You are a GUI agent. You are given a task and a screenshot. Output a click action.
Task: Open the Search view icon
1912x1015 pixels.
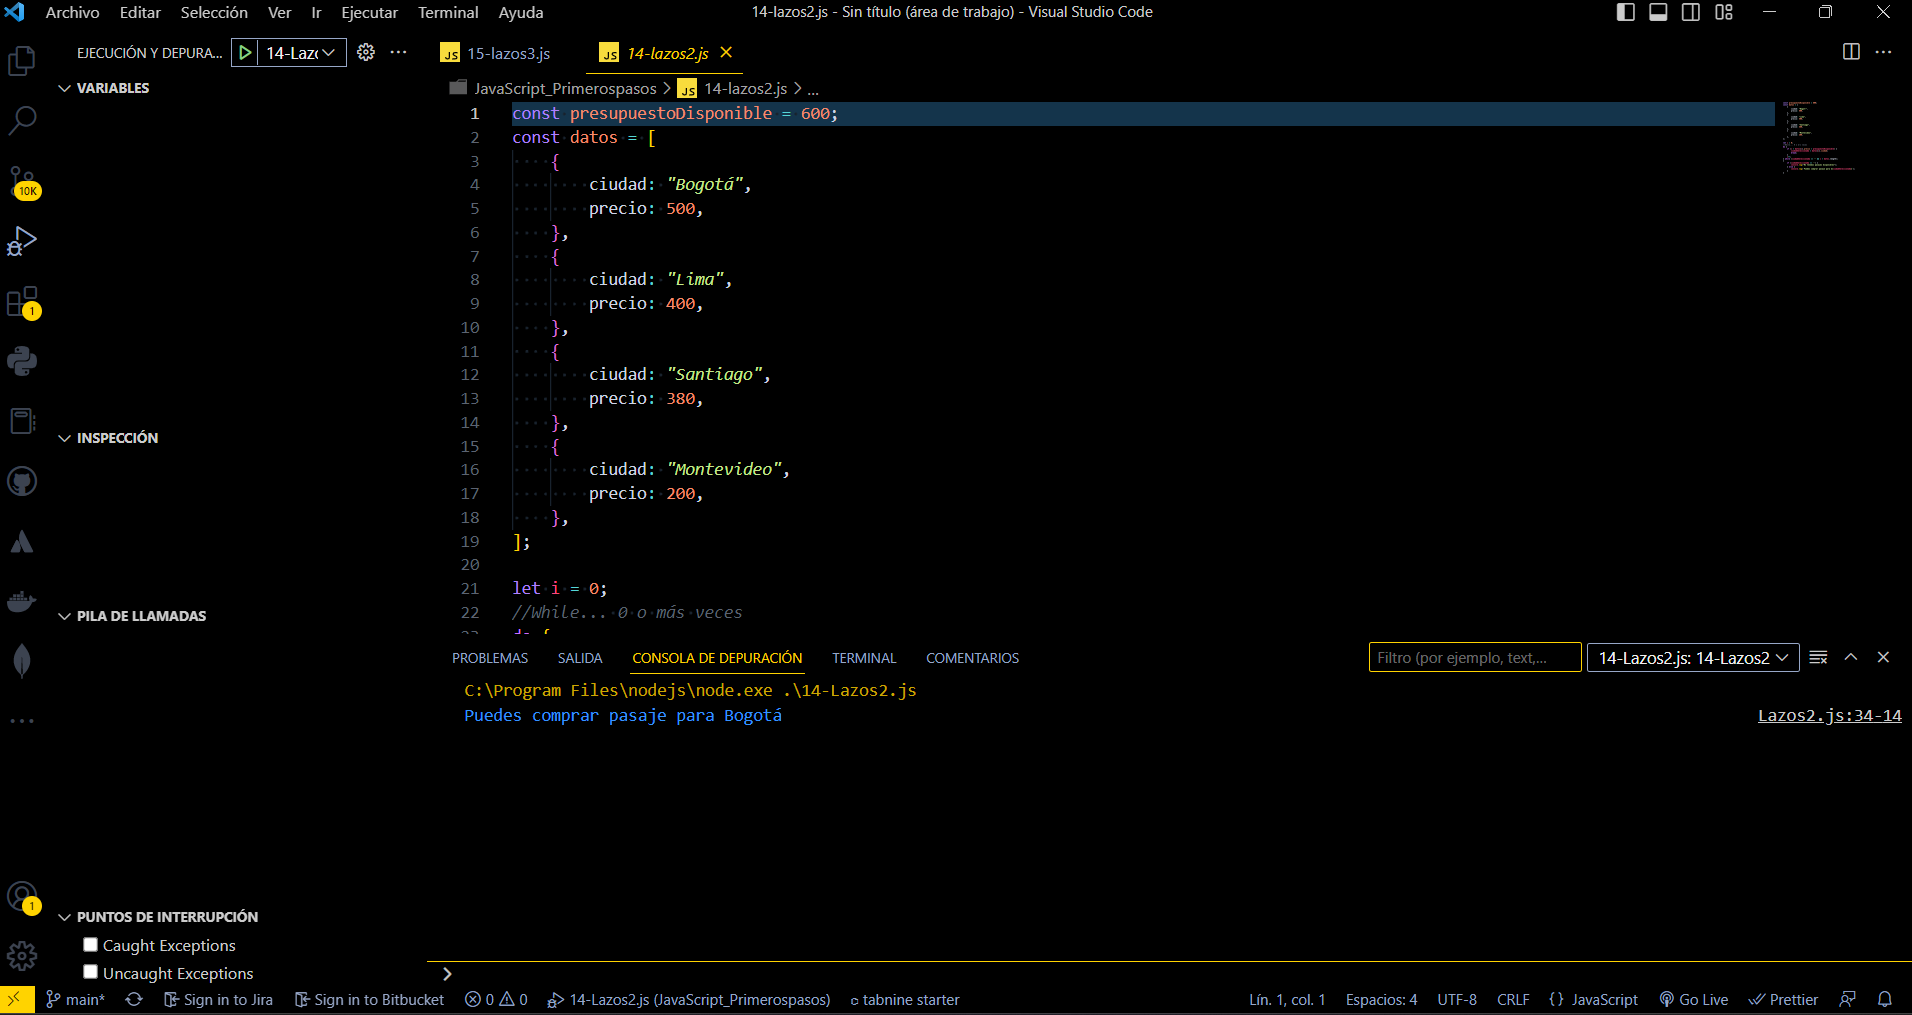click(x=22, y=121)
